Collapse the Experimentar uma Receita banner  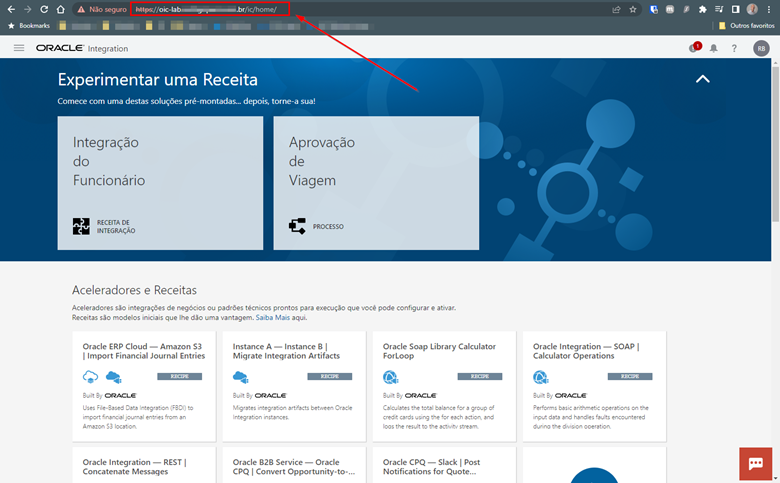pos(702,79)
